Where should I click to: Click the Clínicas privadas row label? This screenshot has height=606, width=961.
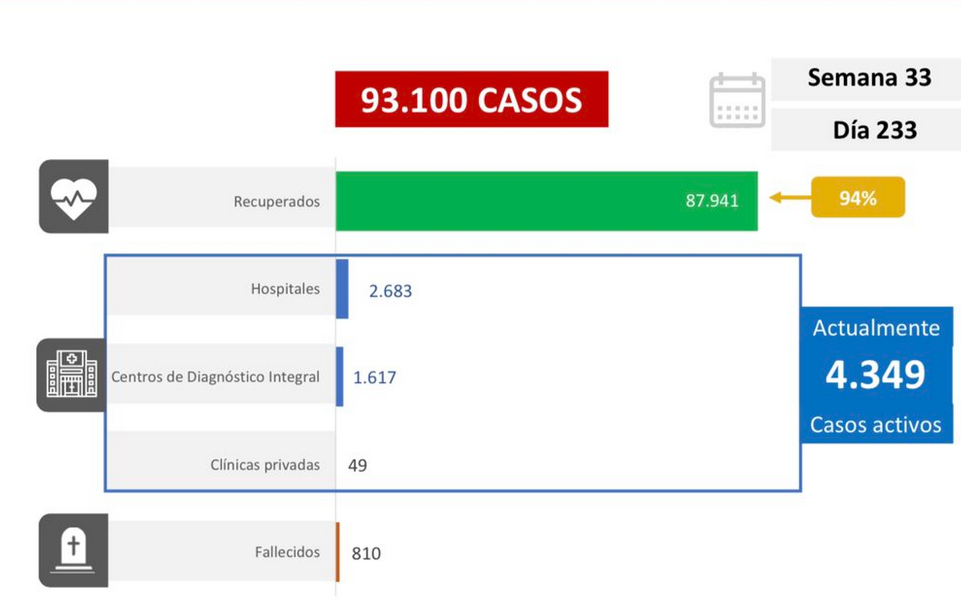265,464
